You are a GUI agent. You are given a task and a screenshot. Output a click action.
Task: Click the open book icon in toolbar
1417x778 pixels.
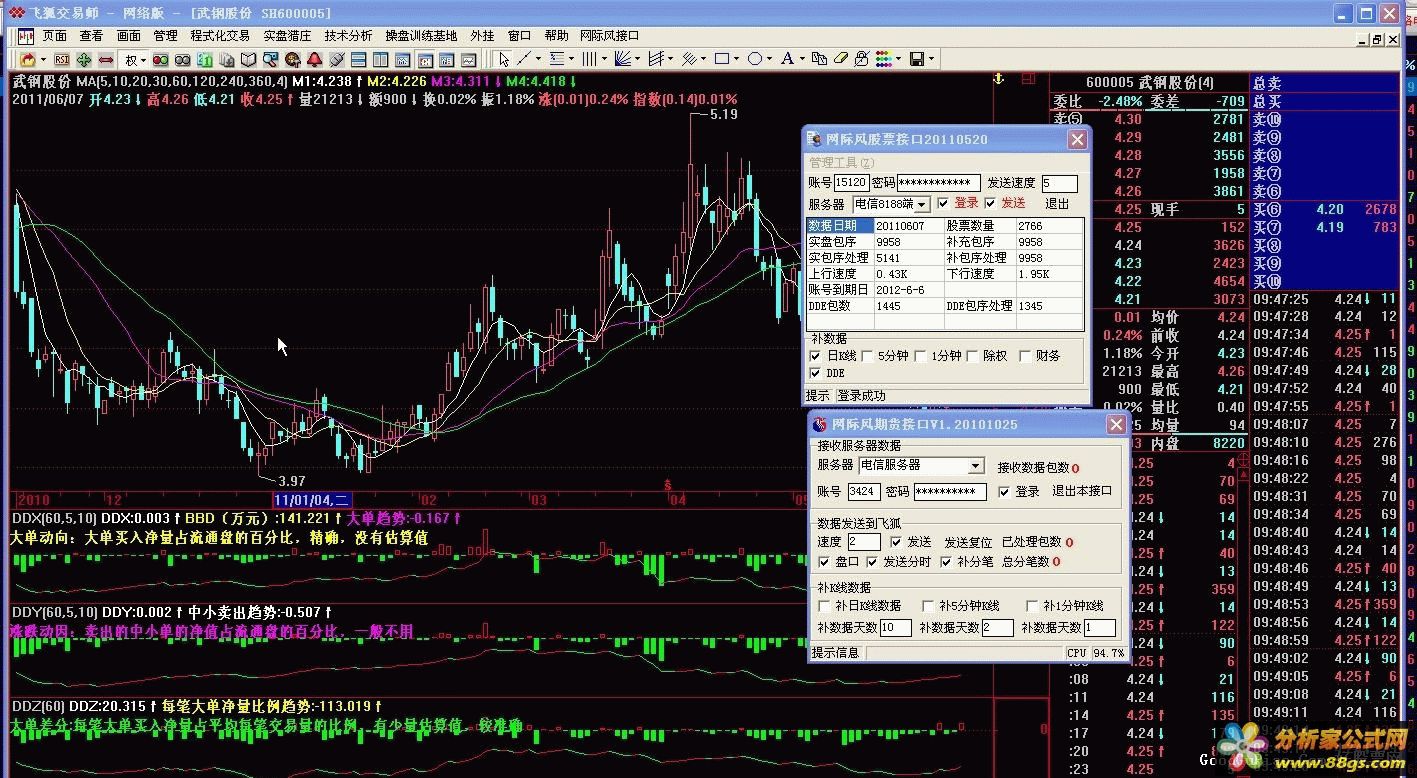[248, 60]
